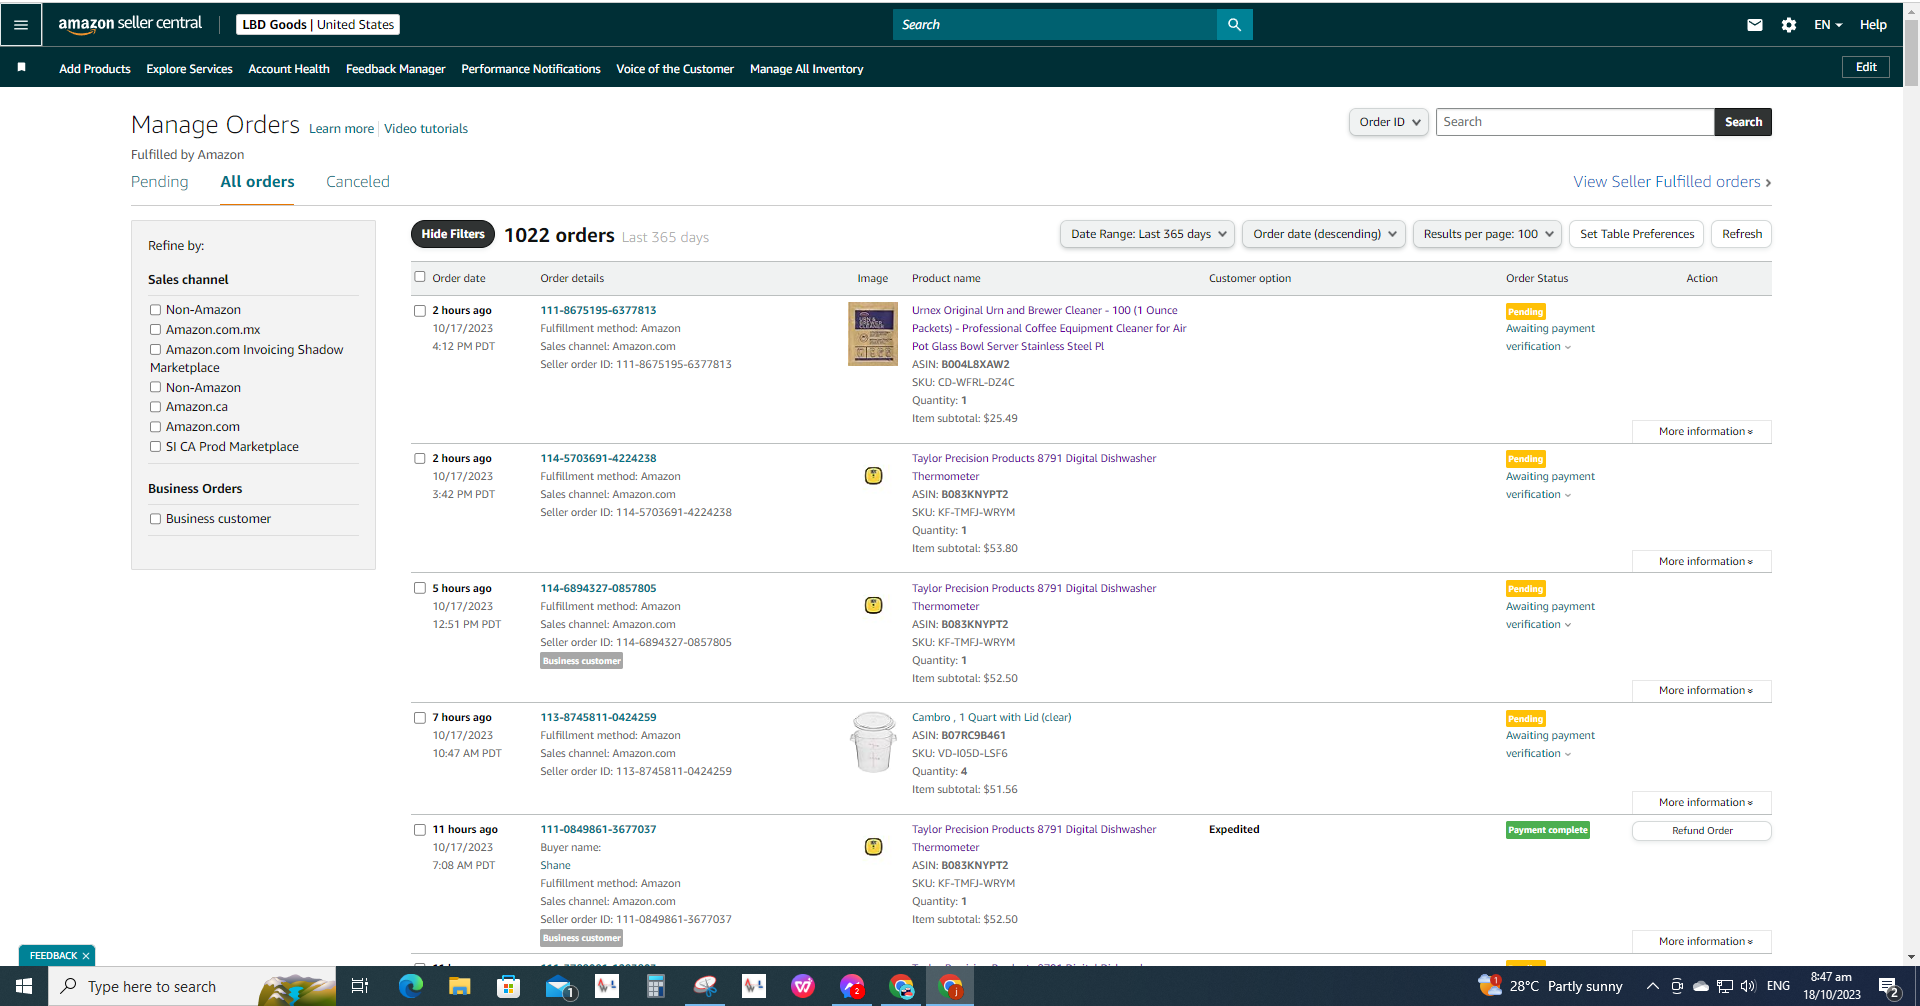Click the Cambro 1 Quart container image
Screen dimensions: 1920x1006
(x=873, y=741)
